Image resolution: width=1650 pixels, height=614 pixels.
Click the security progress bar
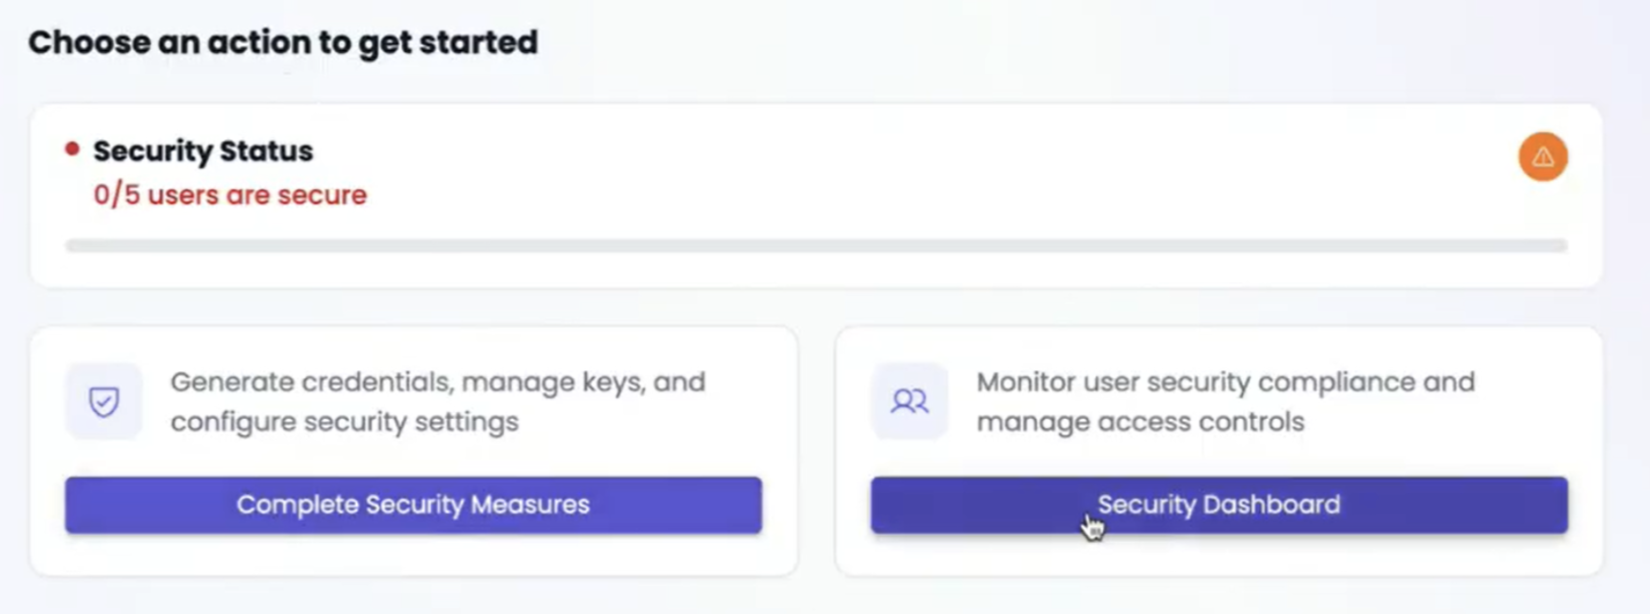[816, 246]
